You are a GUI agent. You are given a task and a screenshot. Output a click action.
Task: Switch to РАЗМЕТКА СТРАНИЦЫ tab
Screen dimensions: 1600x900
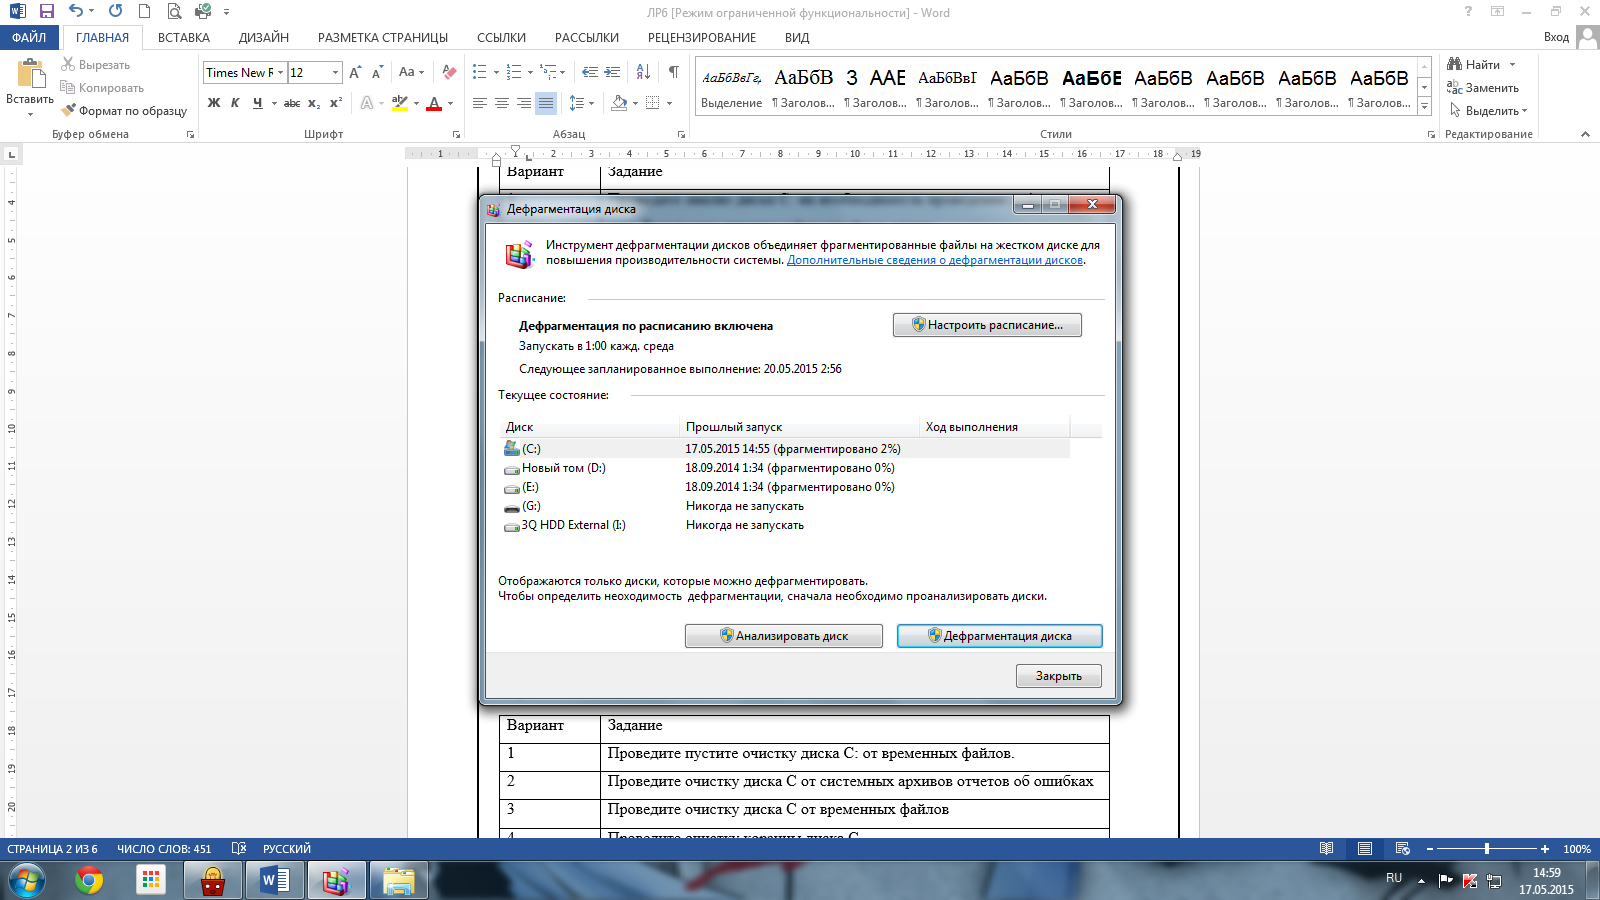point(383,37)
